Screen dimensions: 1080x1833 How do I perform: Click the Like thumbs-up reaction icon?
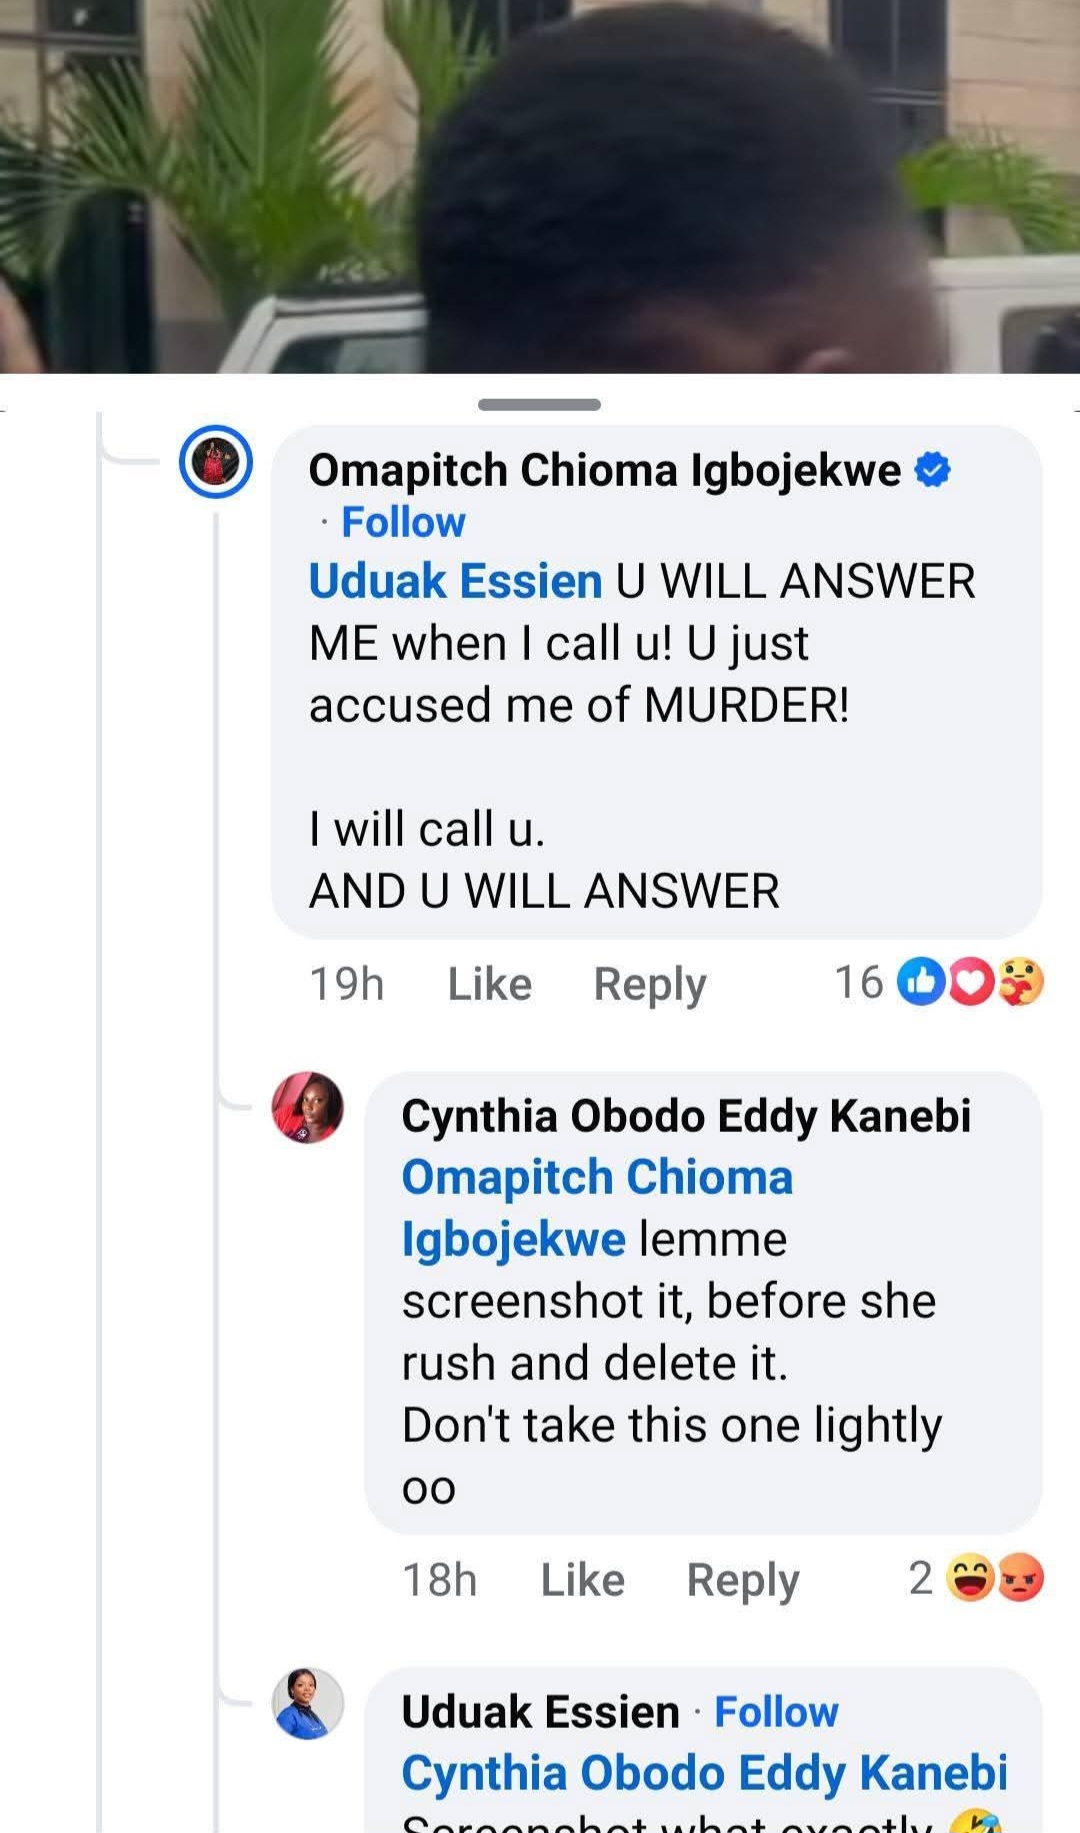[919, 984]
